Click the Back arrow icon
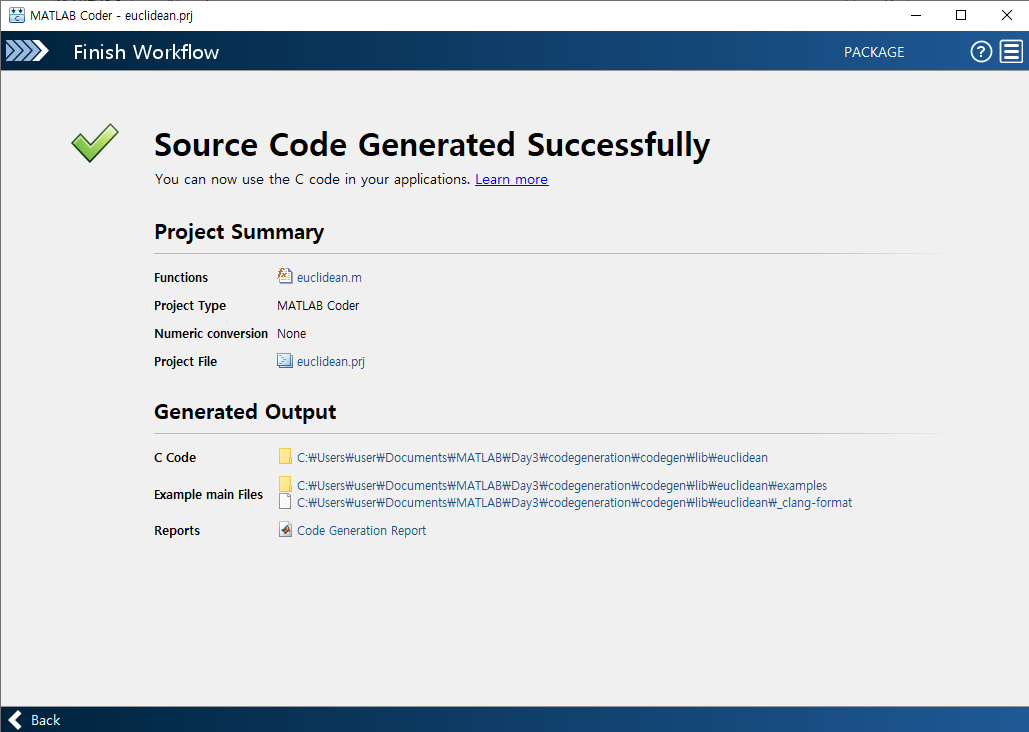Image resolution: width=1029 pixels, height=732 pixels. [x=16, y=720]
